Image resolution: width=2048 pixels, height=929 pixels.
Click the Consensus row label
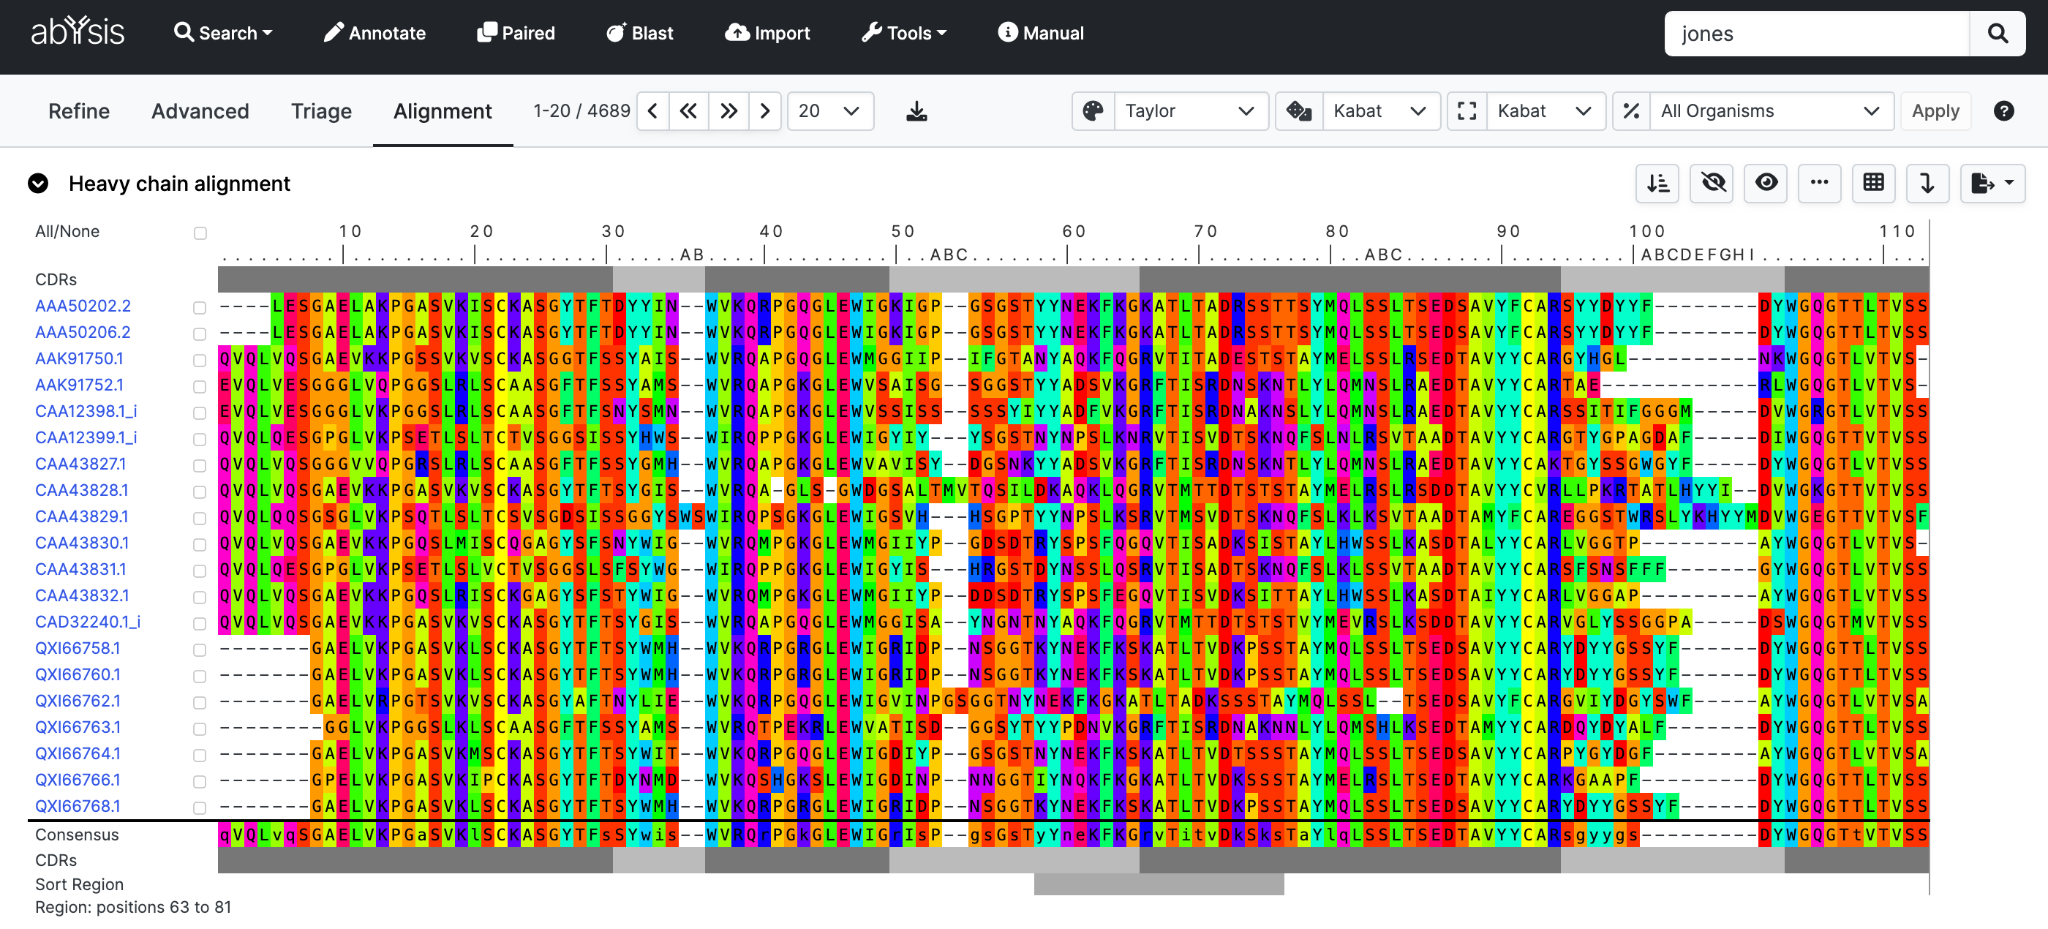pyautogui.click(x=77, y=835)
